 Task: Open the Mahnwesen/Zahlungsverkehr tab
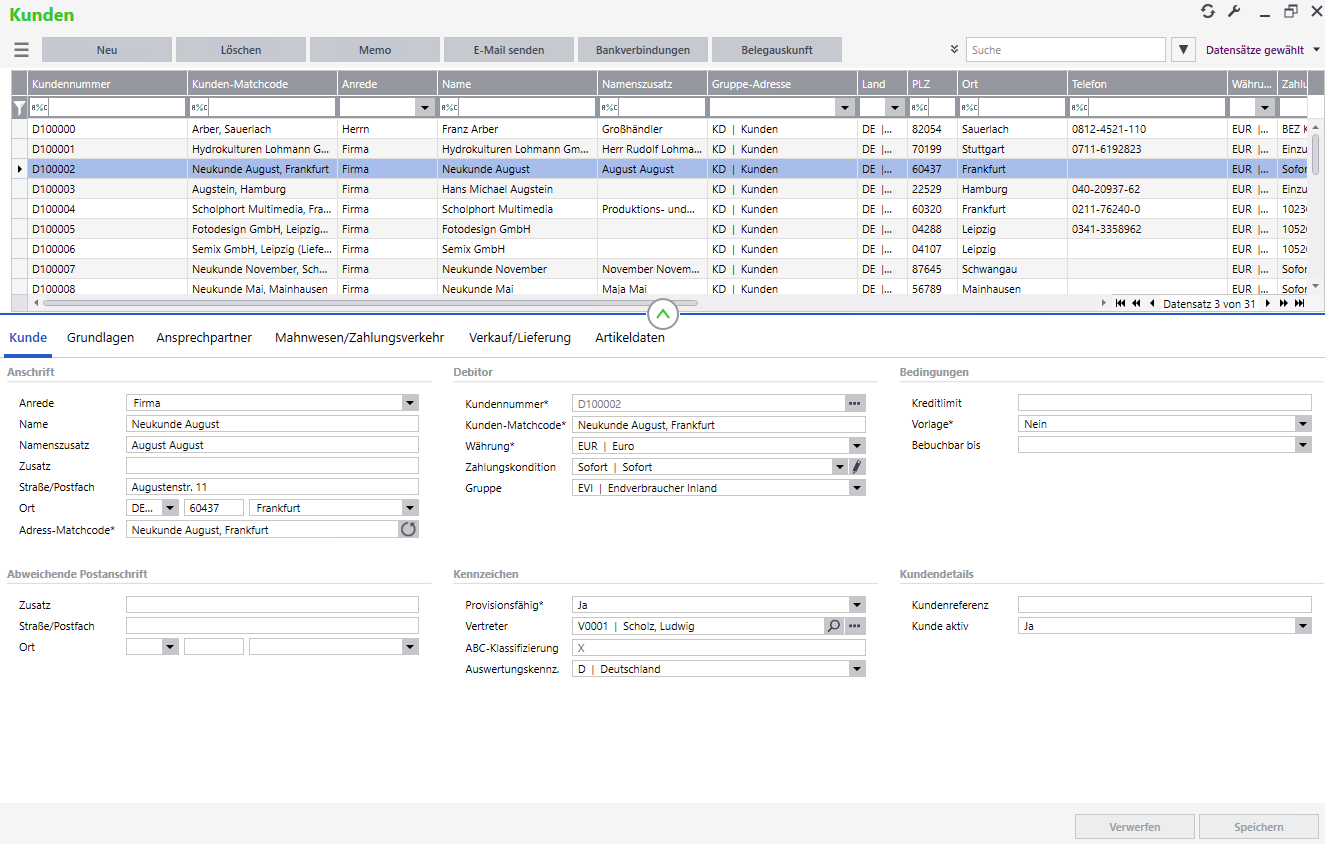coord(359,338)
